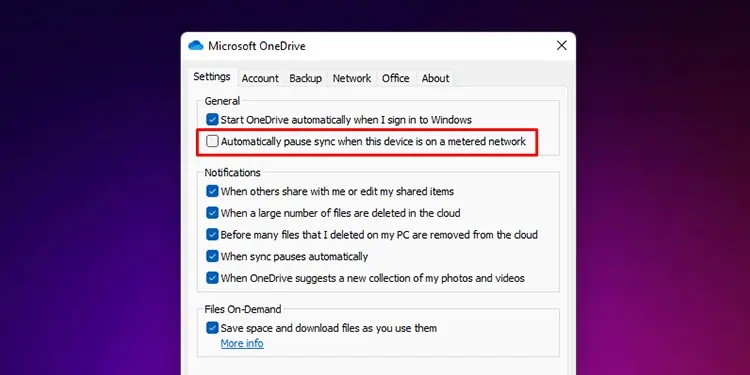Disable new collection of photos notification
The image size is (750, 375).
click(212, 278)
